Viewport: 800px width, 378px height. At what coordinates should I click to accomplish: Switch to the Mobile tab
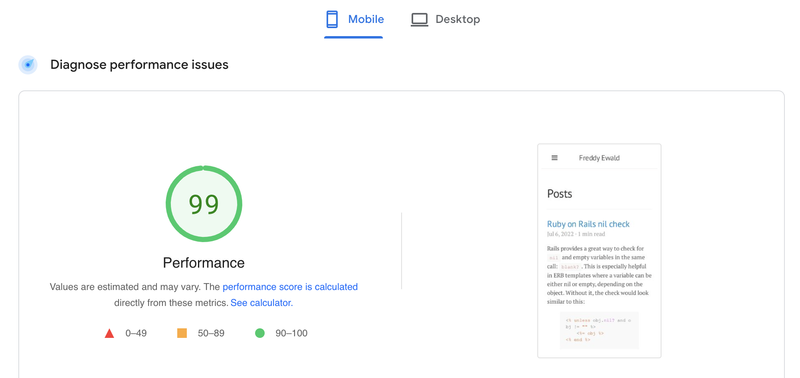point(354,20)
